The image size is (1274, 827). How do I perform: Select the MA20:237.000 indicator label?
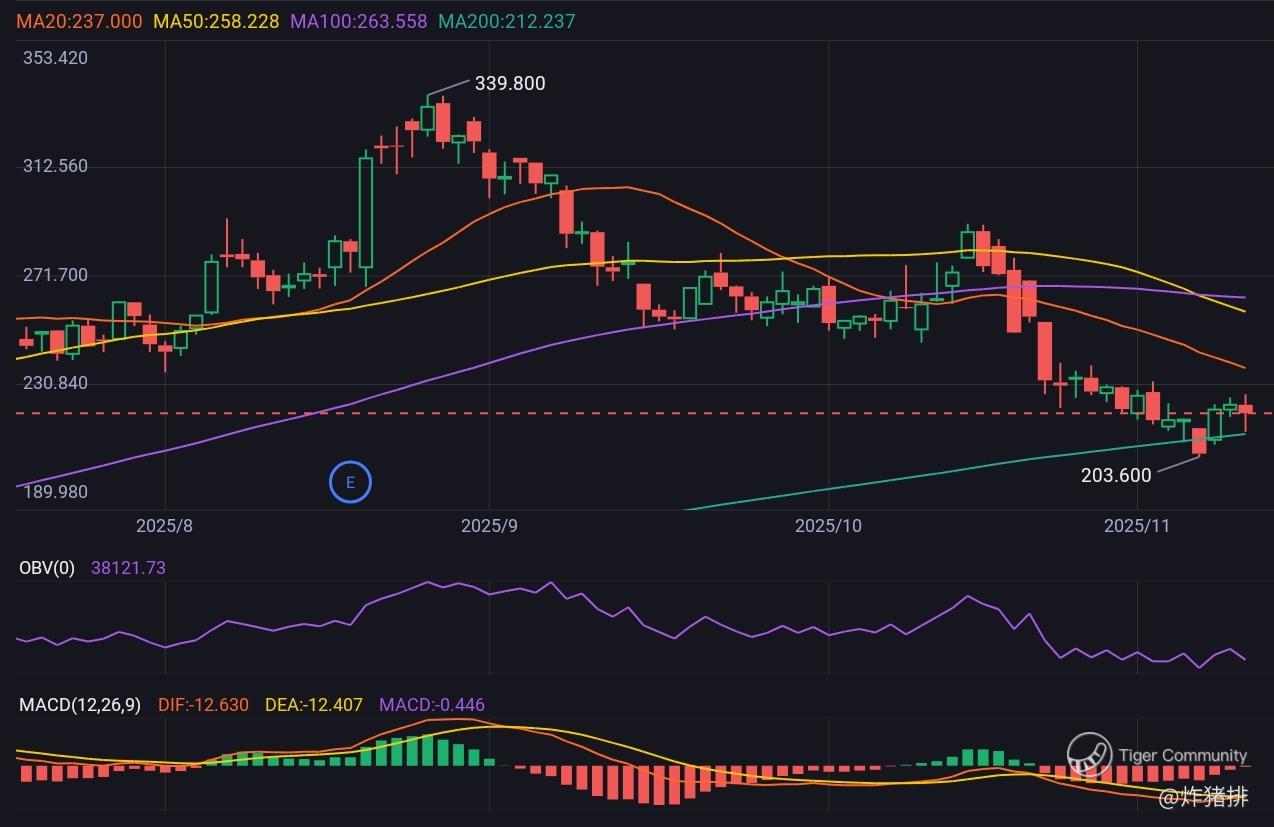pos(79,21)
